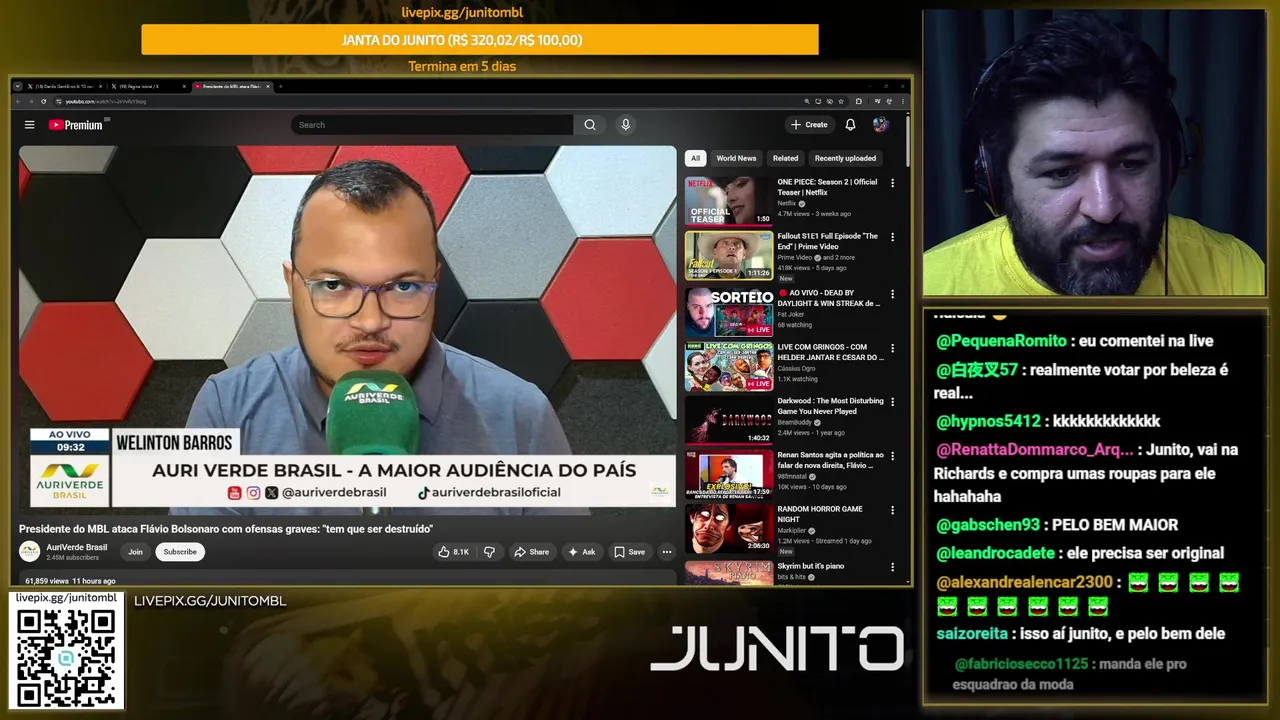Click the magnifier search button

click(x=590, y=125)
